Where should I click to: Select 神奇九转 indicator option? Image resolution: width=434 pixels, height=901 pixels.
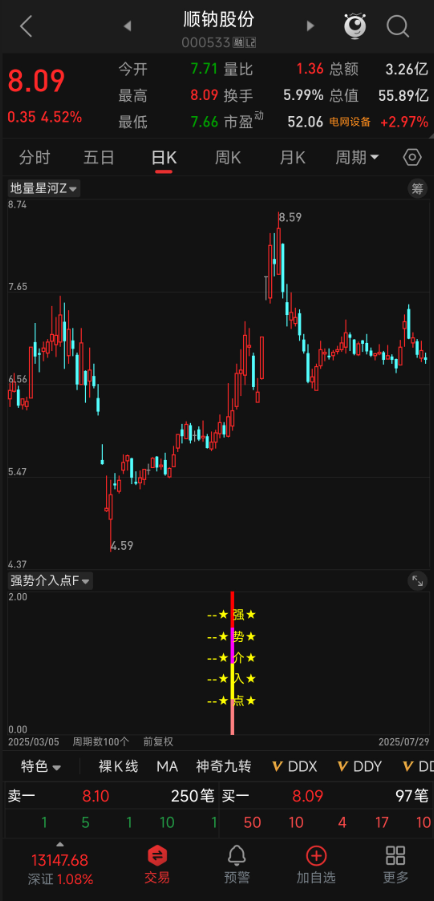224,767
